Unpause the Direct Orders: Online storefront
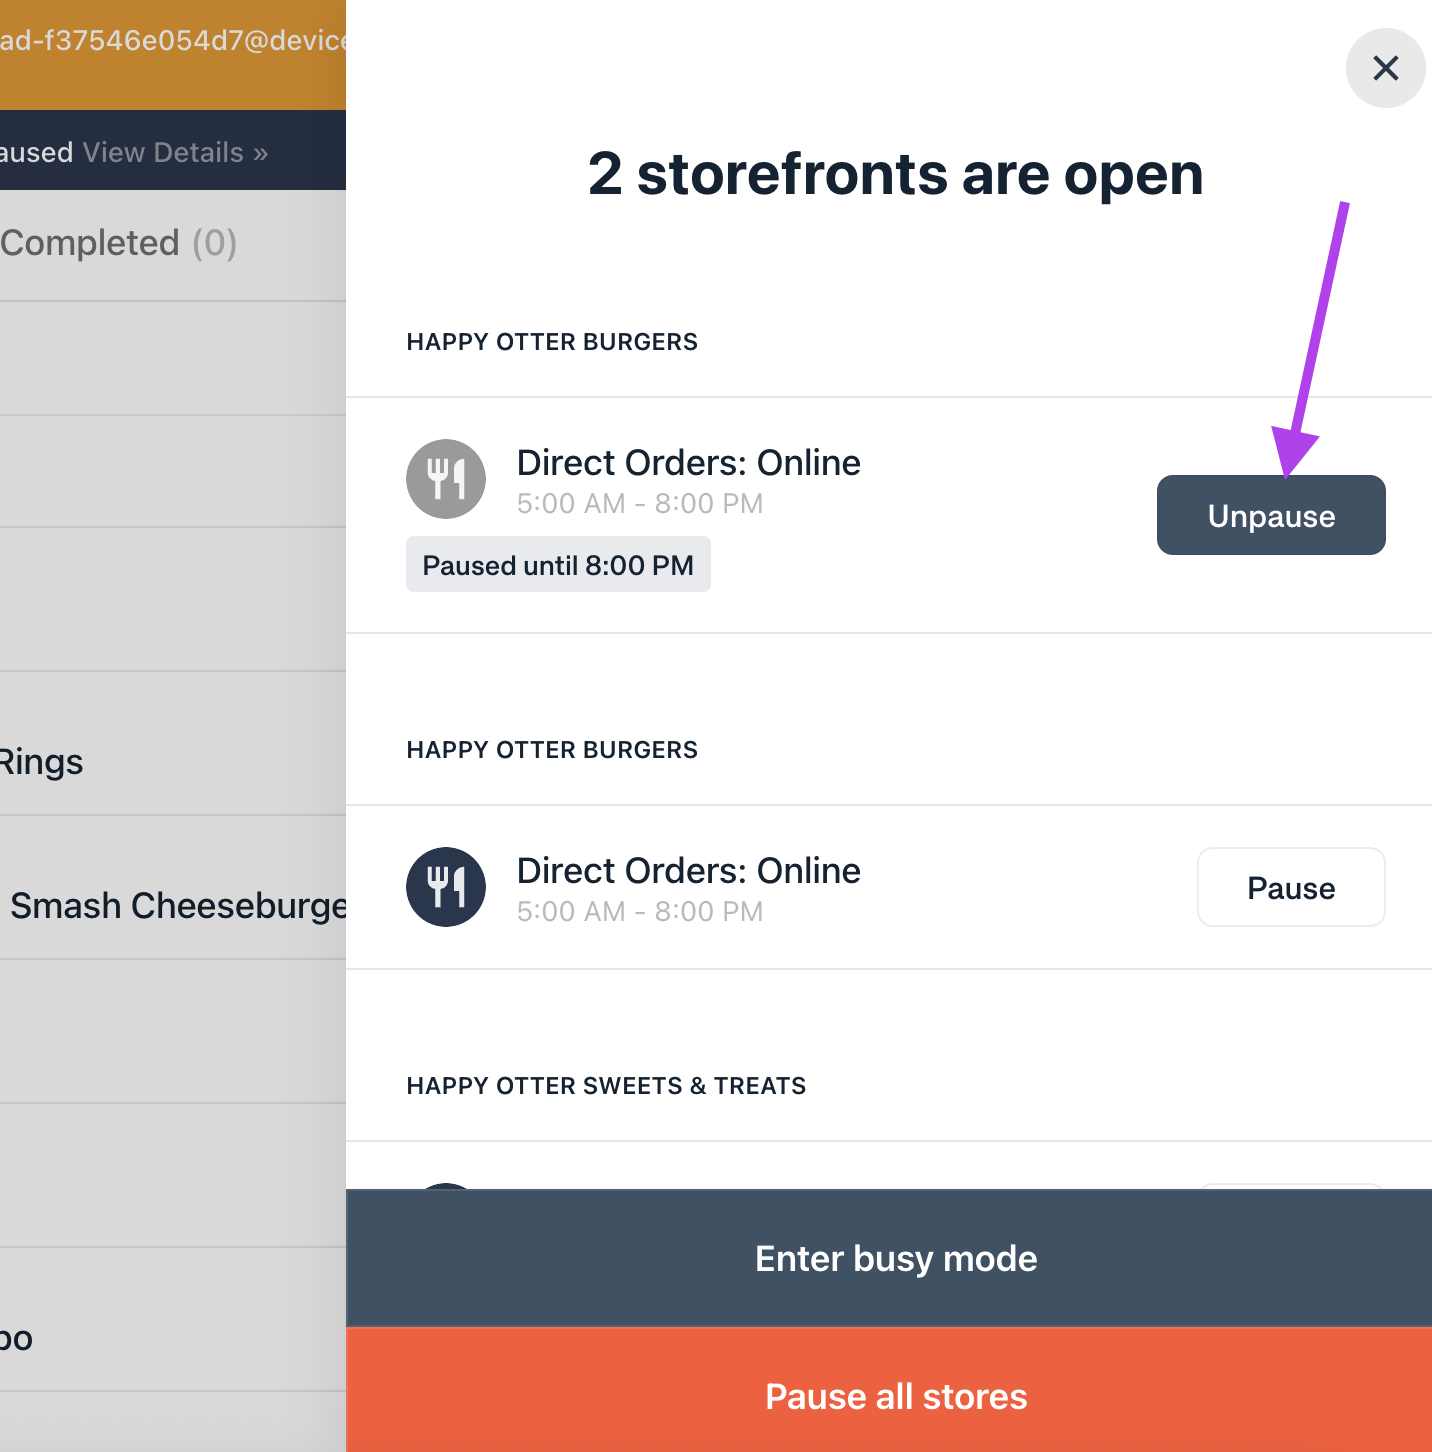The height and width of the screenshot is (1452, 1432). coord(1271,515)
